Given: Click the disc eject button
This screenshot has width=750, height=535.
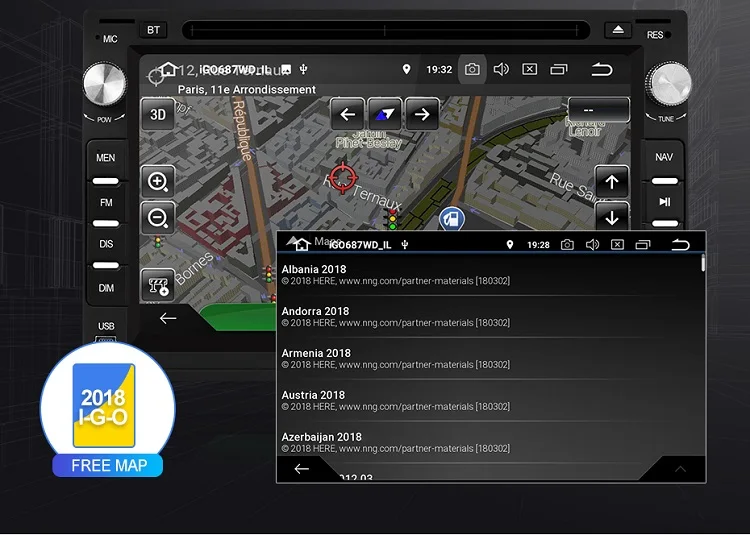Looking at the screenshot, I should point(618,30).
